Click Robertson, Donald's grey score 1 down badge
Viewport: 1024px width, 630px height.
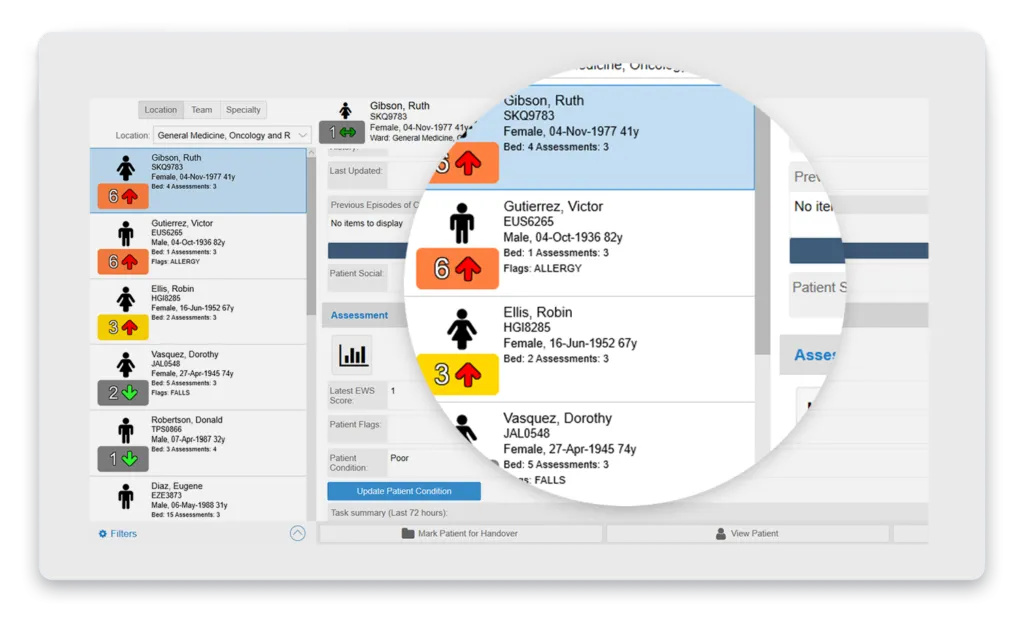(x=123, y=458)
